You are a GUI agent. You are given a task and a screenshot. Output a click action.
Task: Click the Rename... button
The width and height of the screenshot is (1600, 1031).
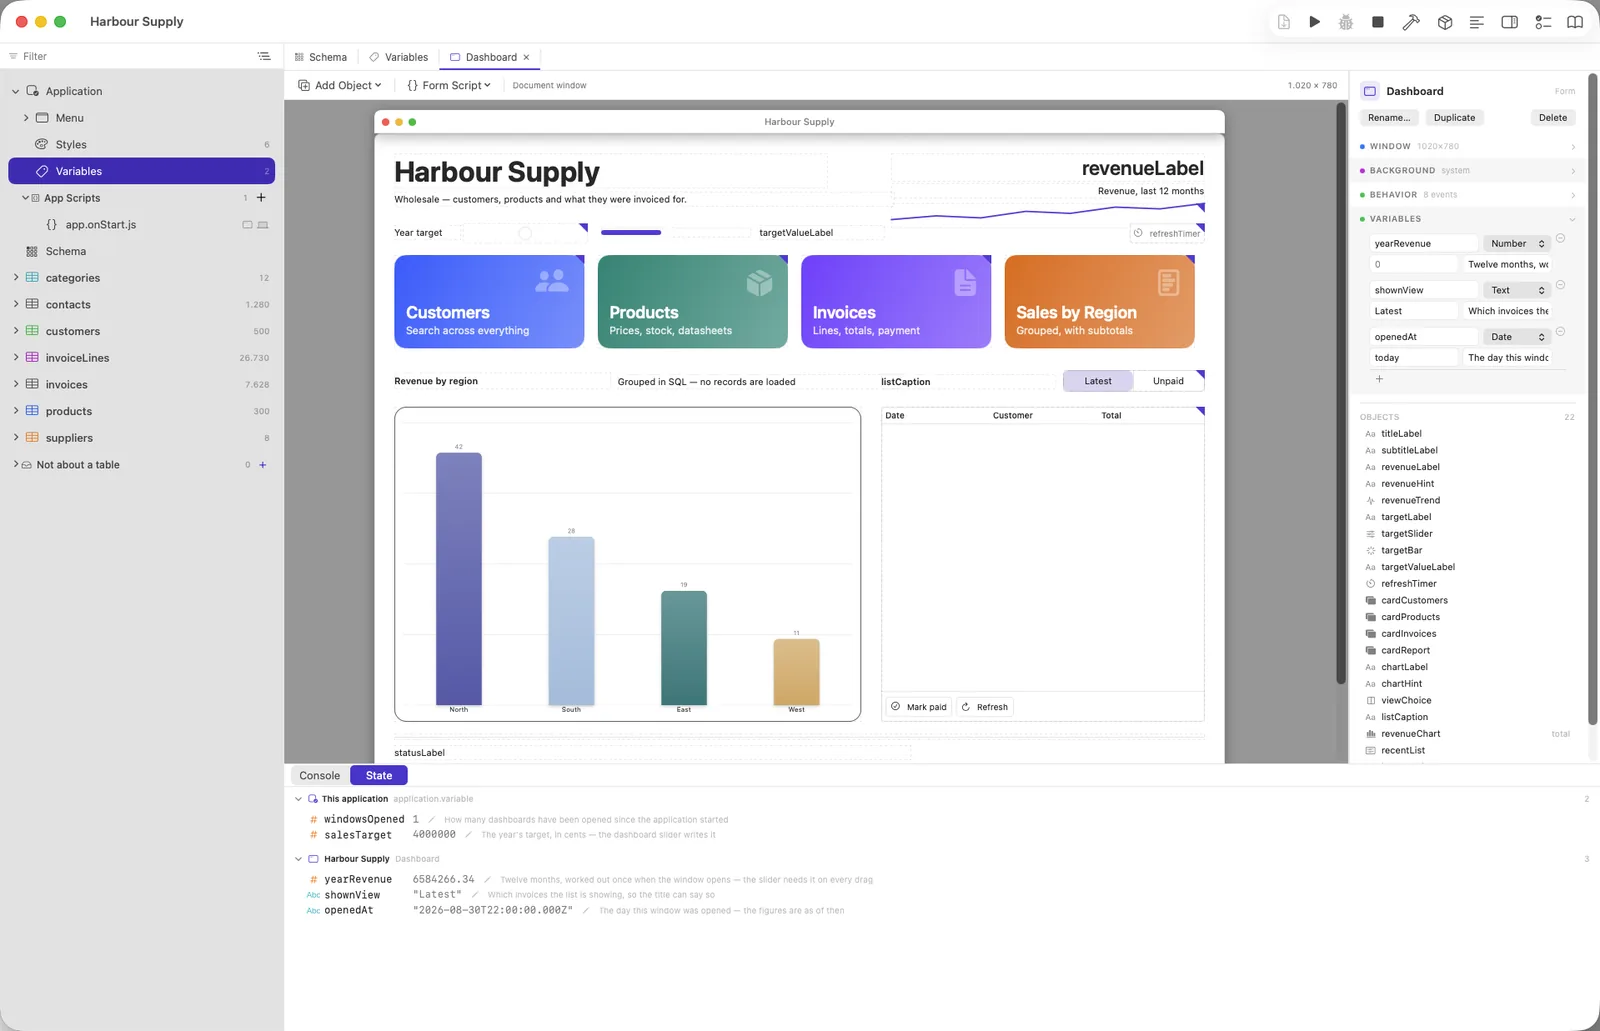(1389, 118)
